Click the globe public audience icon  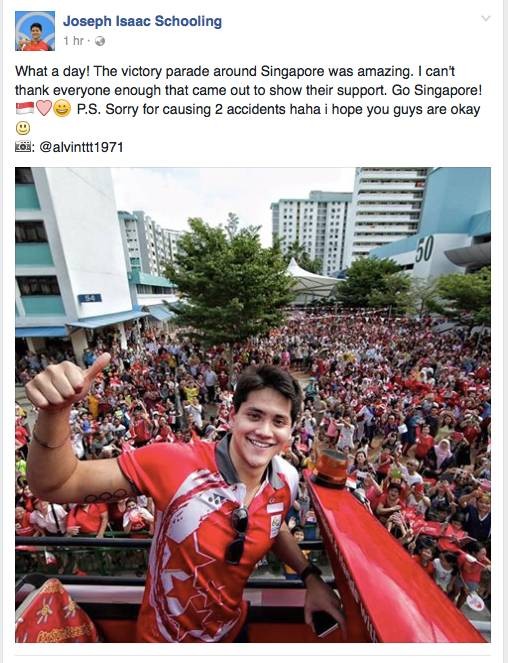(x=100, y=41)
